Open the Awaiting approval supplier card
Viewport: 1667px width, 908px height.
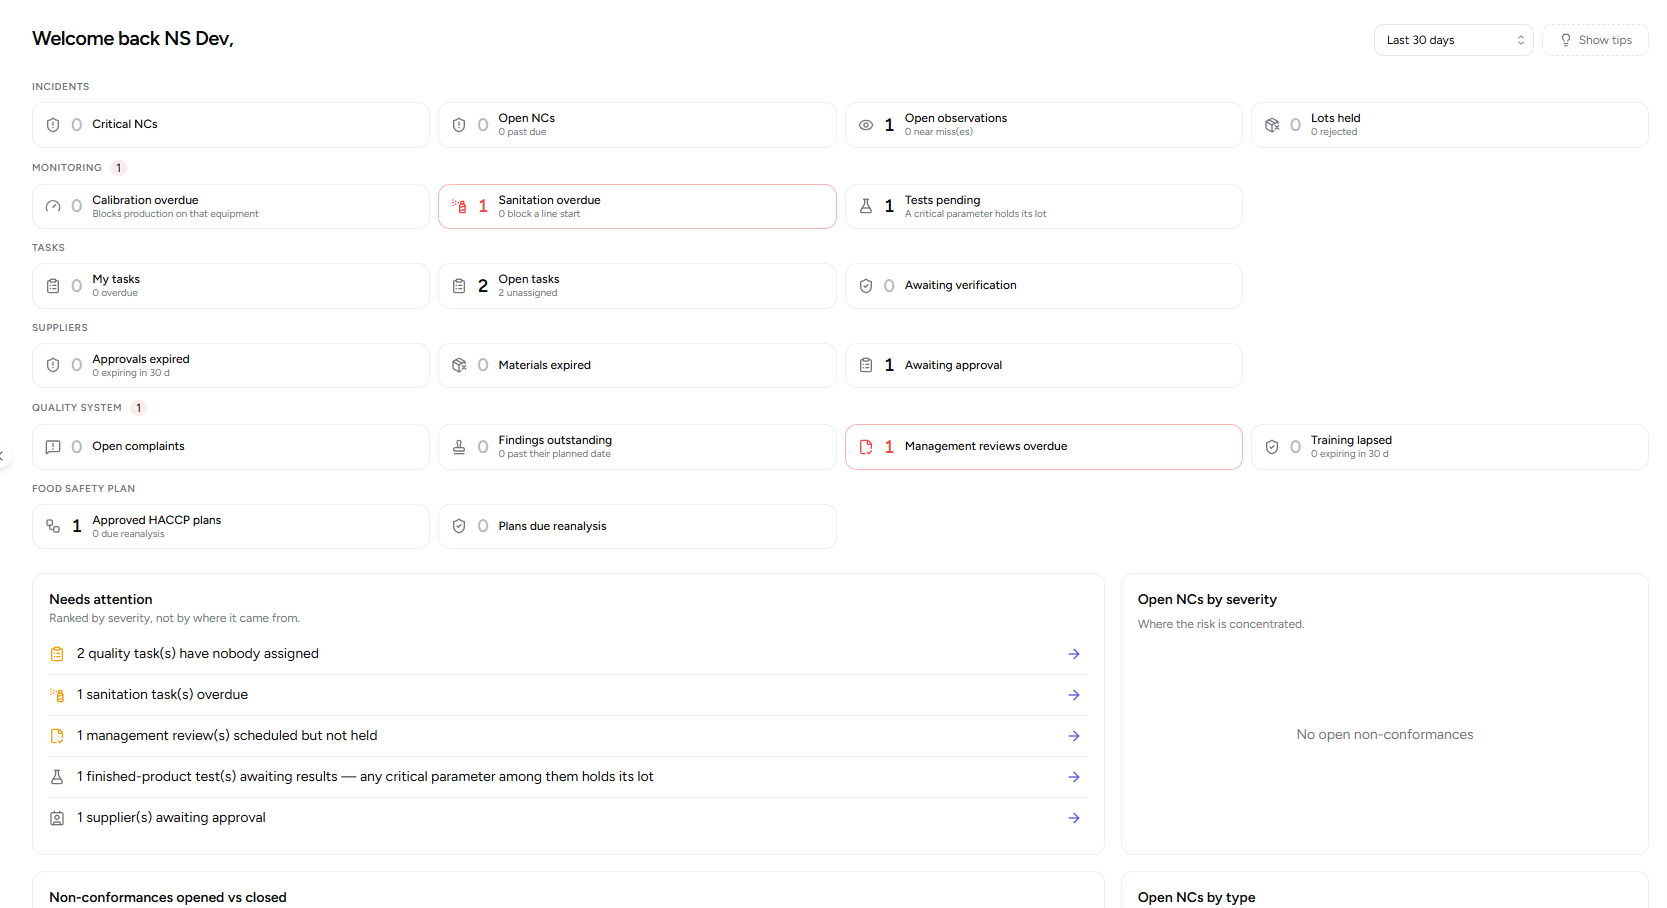coord(1043,366)
